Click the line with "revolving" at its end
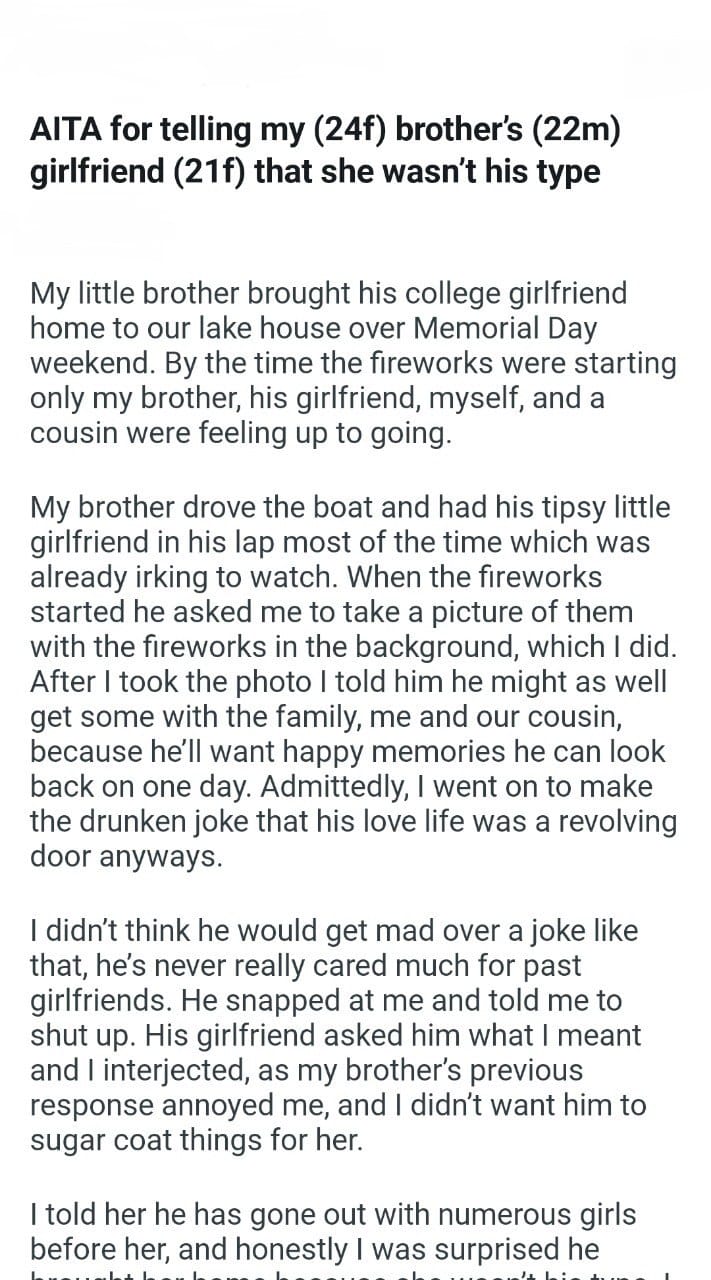 click(x=354, y=822)
